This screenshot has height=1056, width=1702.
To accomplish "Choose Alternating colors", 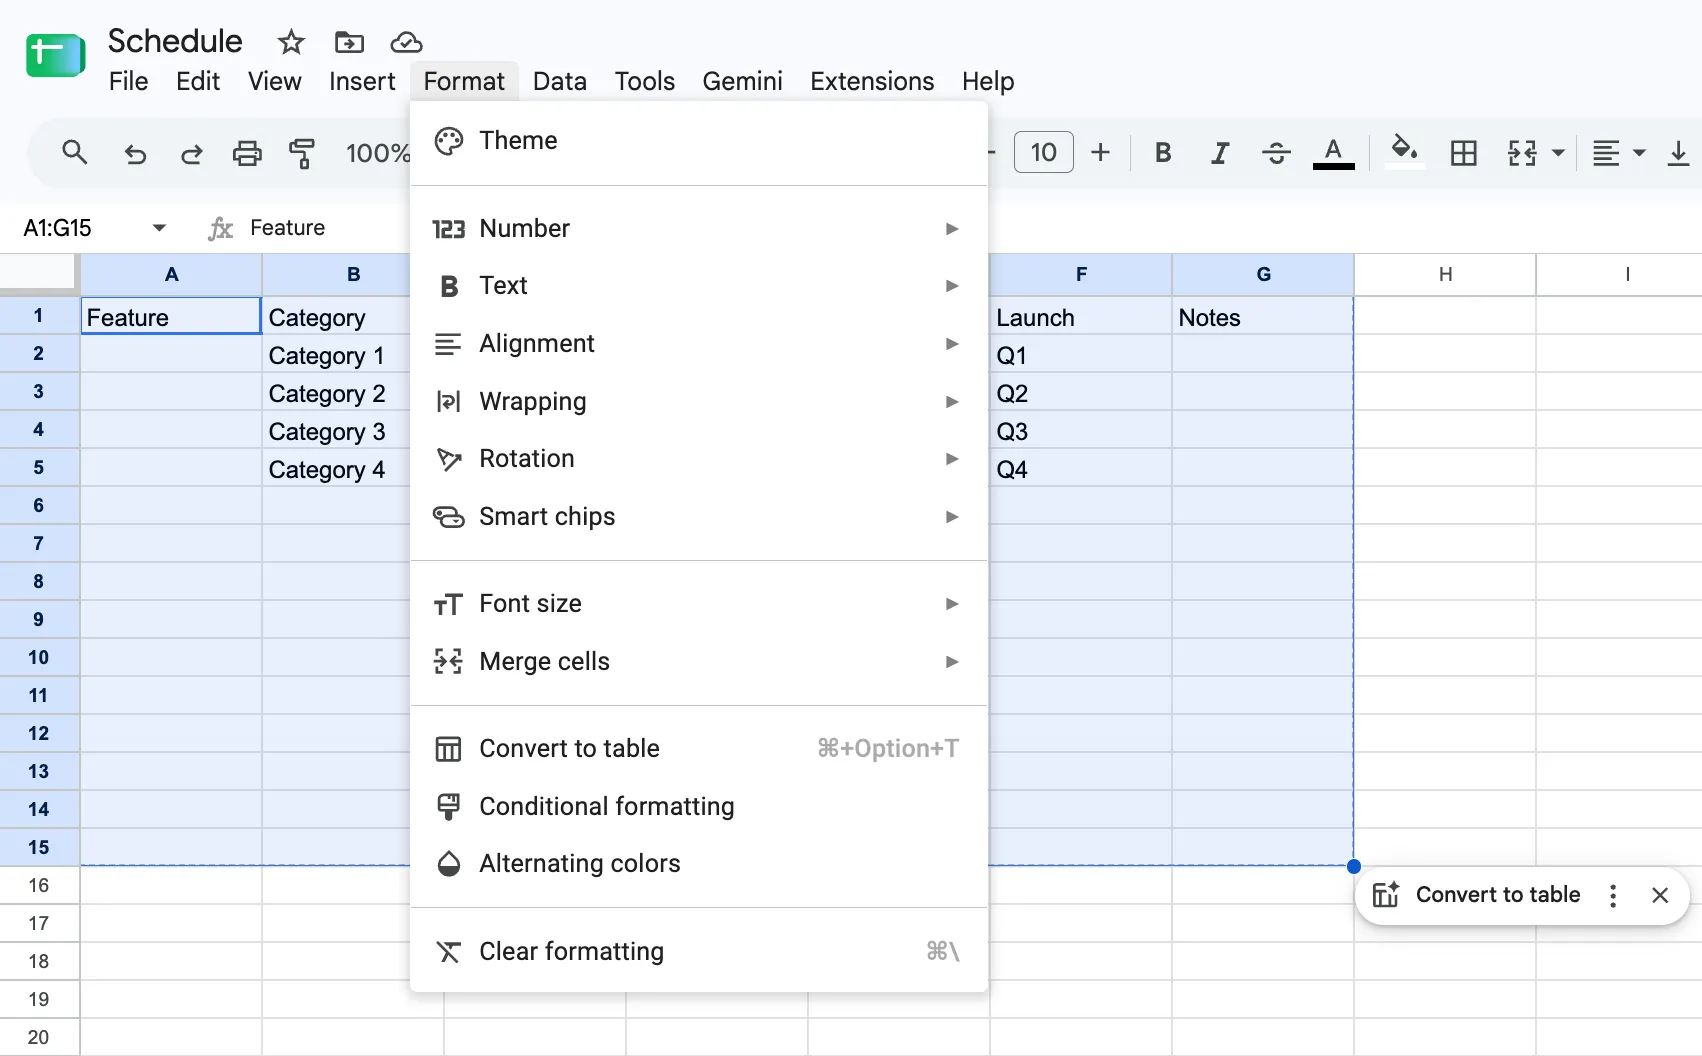I will [698, 864].
